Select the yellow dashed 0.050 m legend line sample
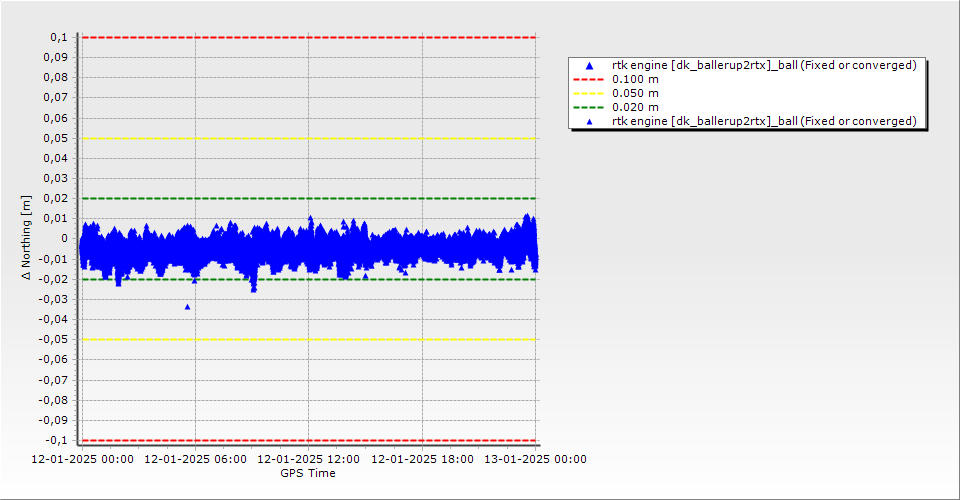The width and height of the screenshot is (960, 500). coord(588,94)
